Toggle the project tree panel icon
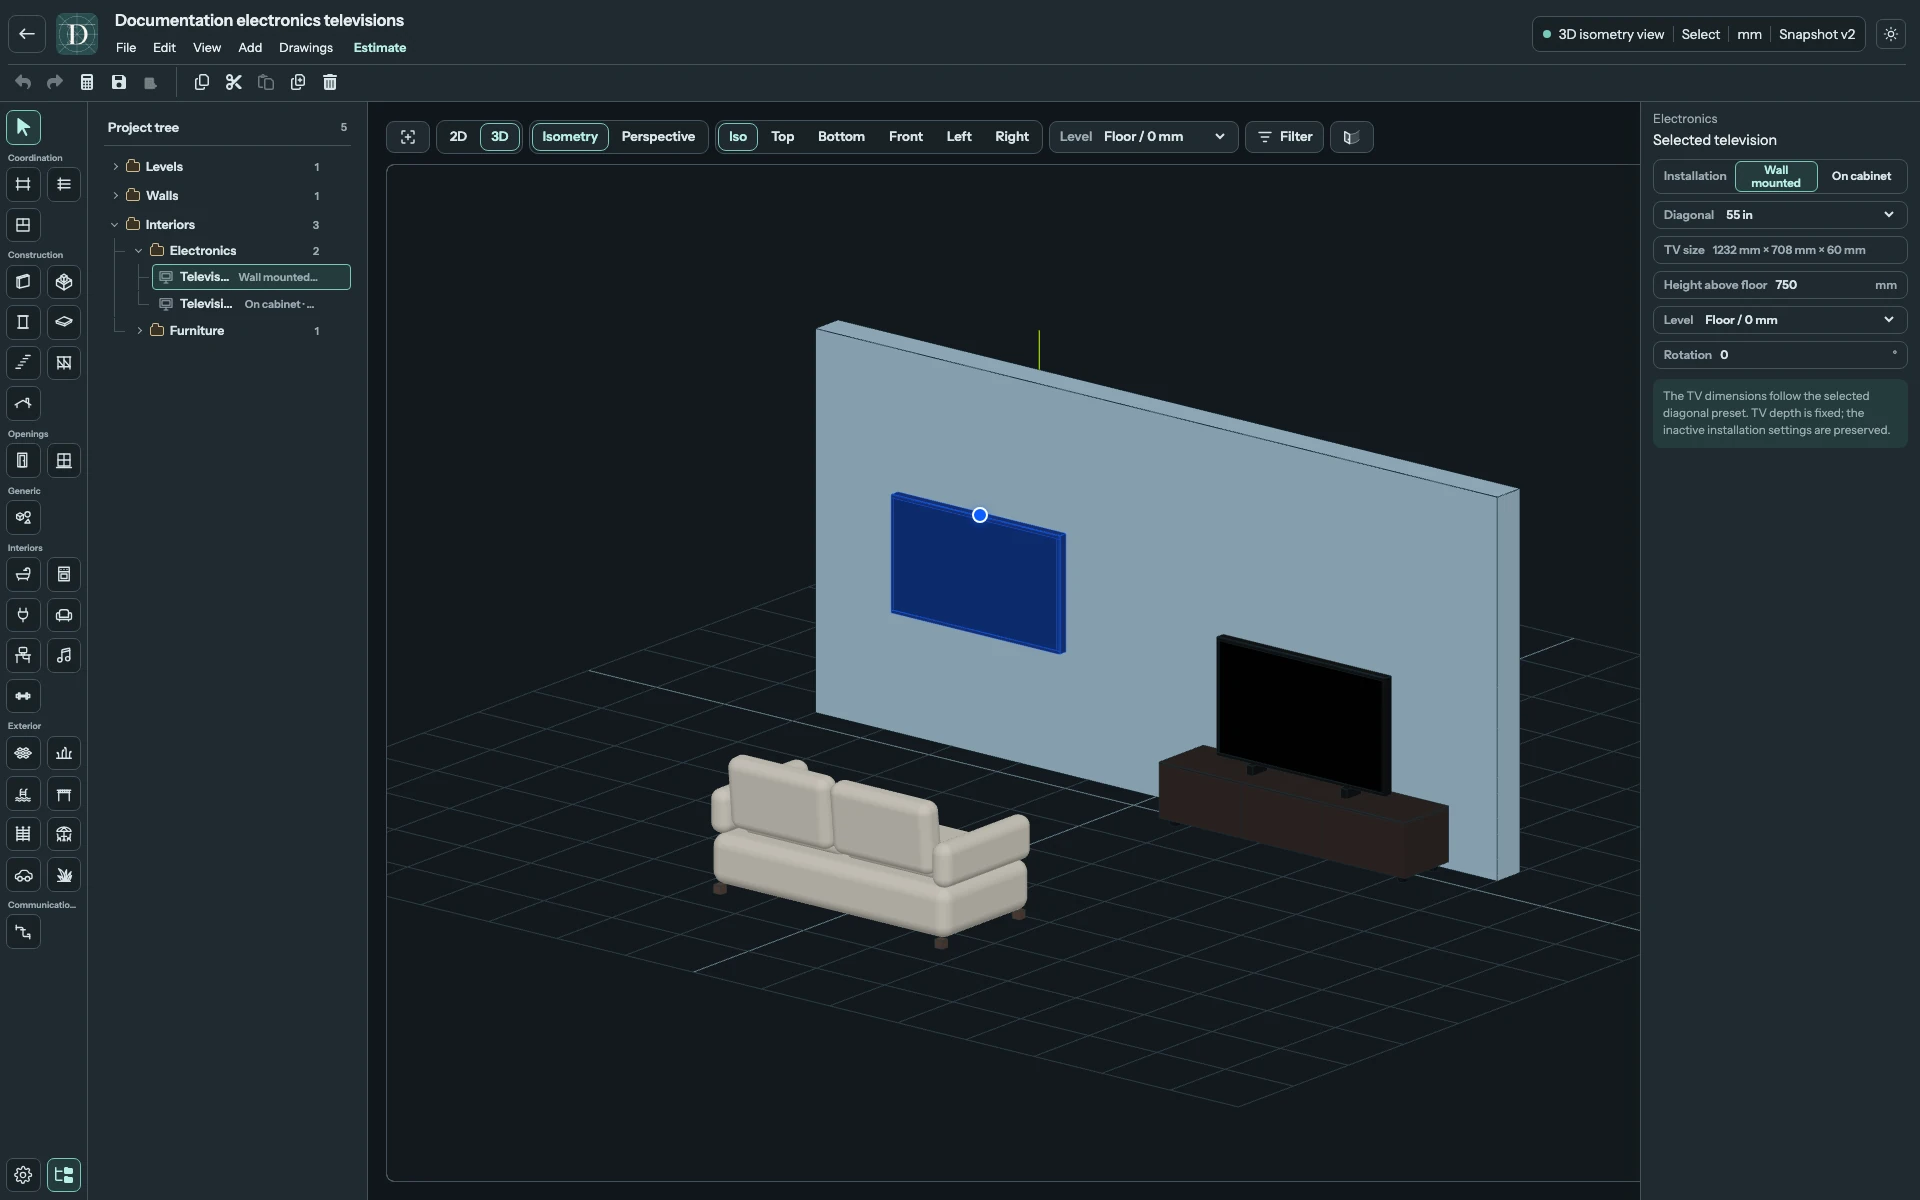This screenshot has width=1920, height=1200. point(64,1175)
